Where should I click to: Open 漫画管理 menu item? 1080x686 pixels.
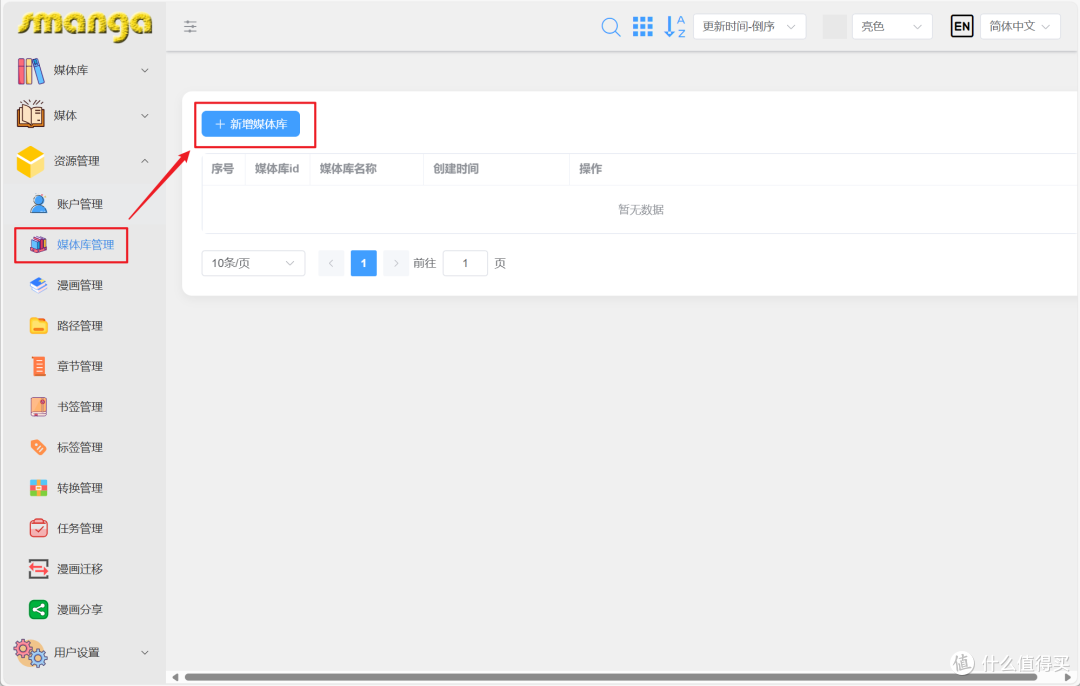[83, 285]
